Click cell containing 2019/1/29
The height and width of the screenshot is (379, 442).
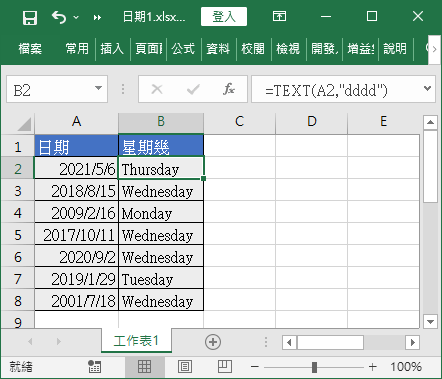76,278
